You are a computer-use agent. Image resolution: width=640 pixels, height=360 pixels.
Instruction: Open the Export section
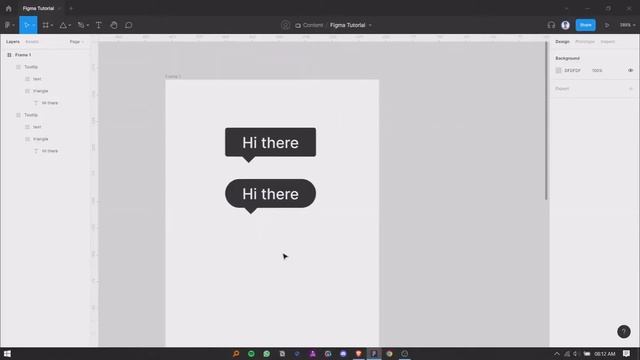point(562,89)
